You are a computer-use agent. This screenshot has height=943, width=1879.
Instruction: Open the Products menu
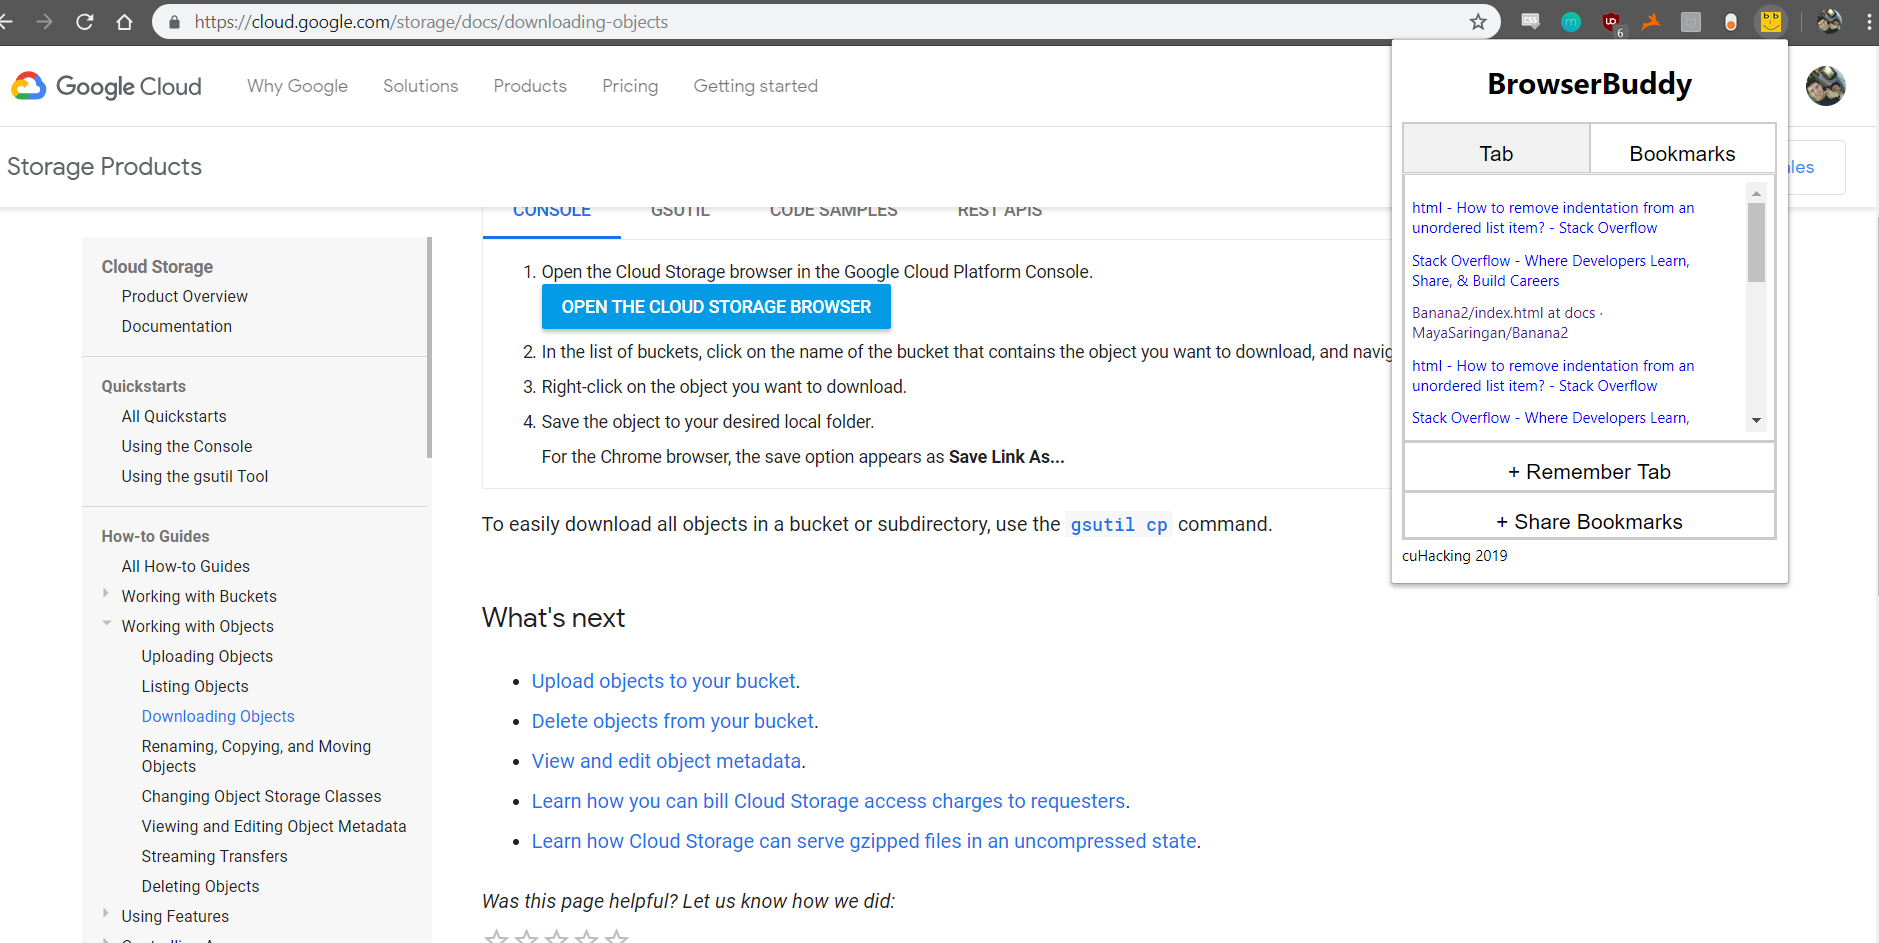(530, 86)
